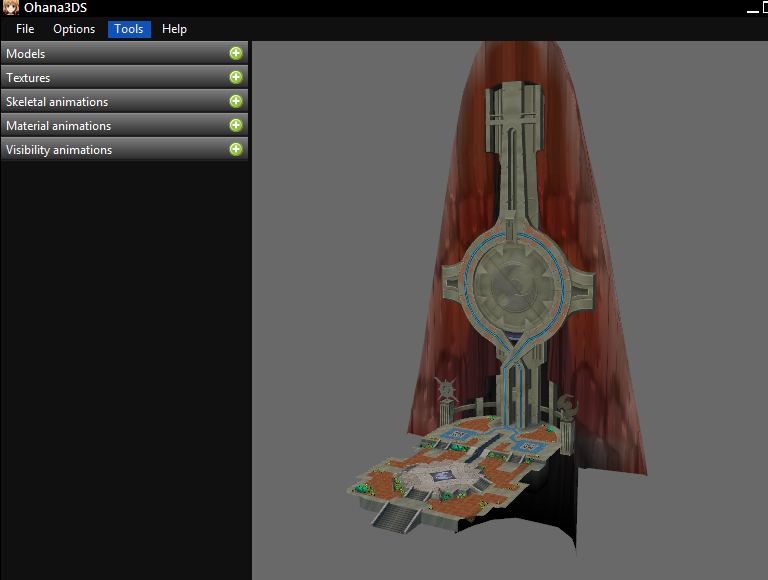Click the plus icon on Material animations
The width and height of the screenshot is (768, 580).
pos(236,125)
